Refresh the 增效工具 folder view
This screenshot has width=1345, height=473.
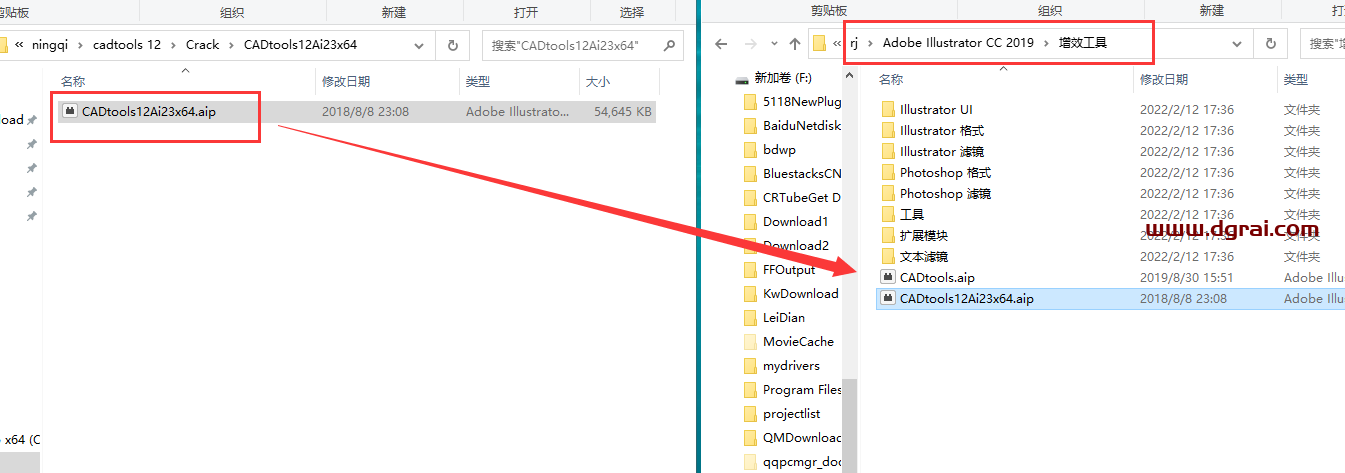[1270, 44]
